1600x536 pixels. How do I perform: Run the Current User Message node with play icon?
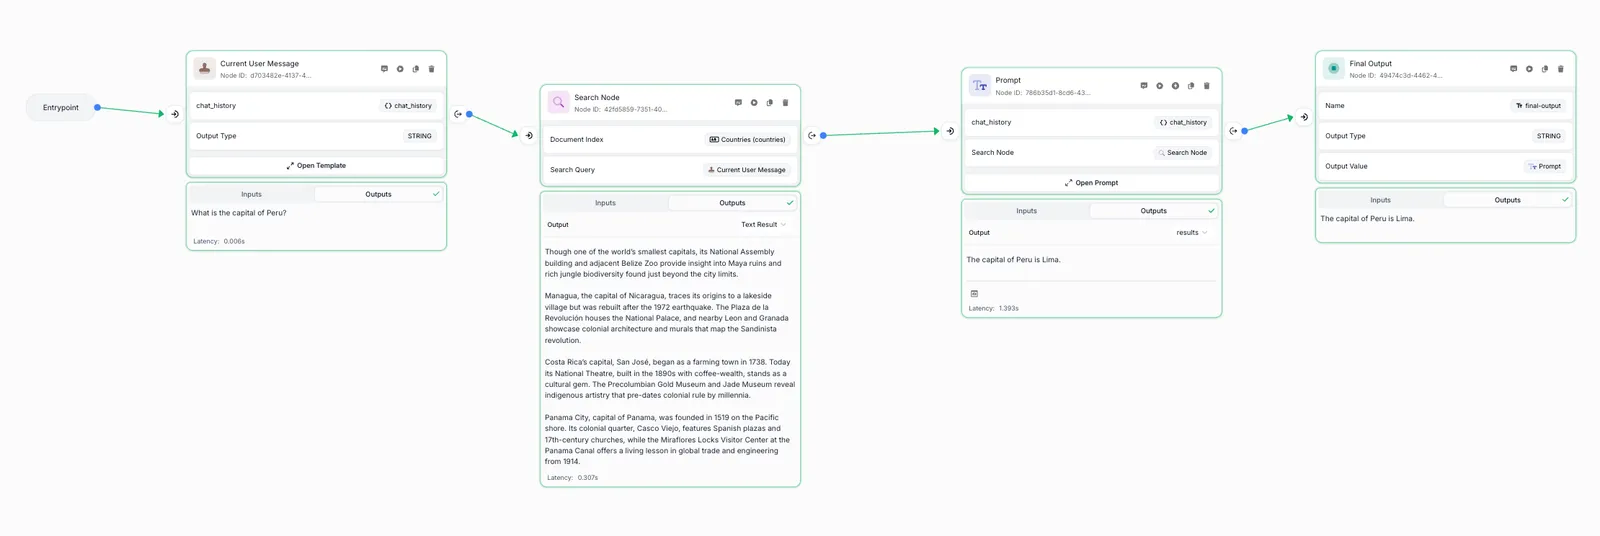[x=400, y=69]
